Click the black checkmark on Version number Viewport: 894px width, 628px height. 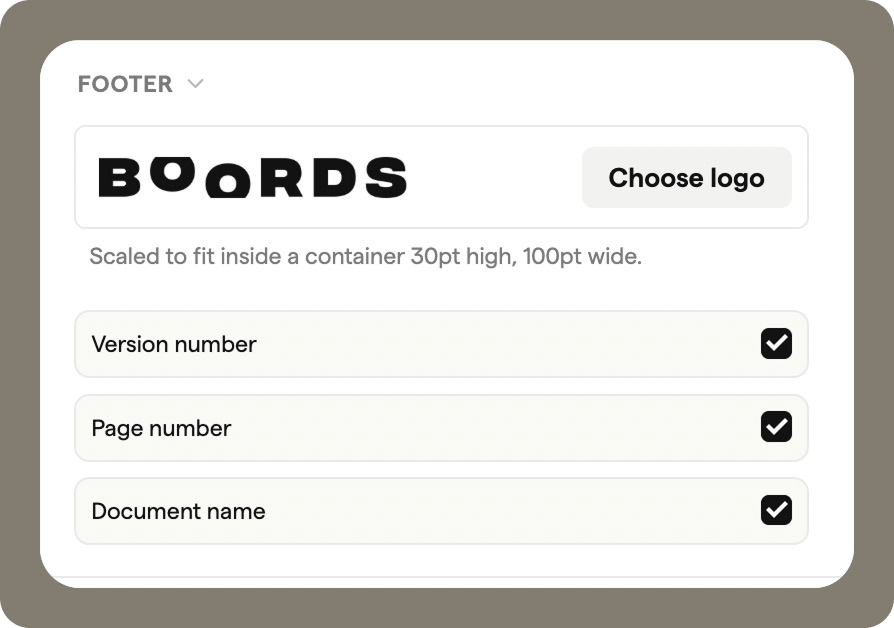[x=774, y=344]
